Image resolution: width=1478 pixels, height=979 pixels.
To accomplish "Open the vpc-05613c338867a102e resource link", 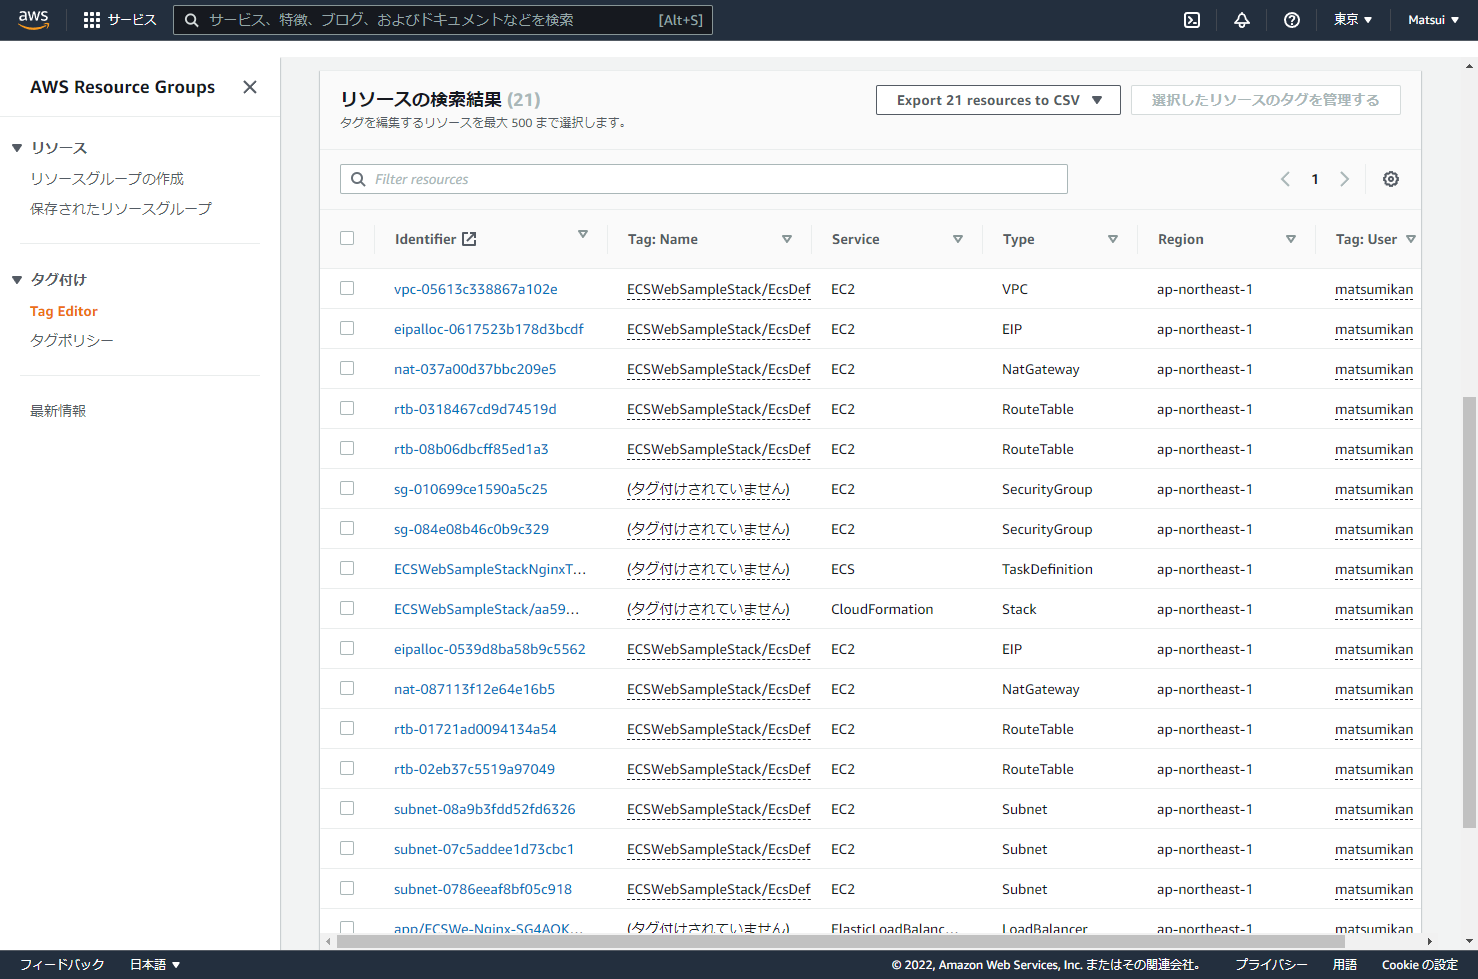I will [x=476, y=289].
